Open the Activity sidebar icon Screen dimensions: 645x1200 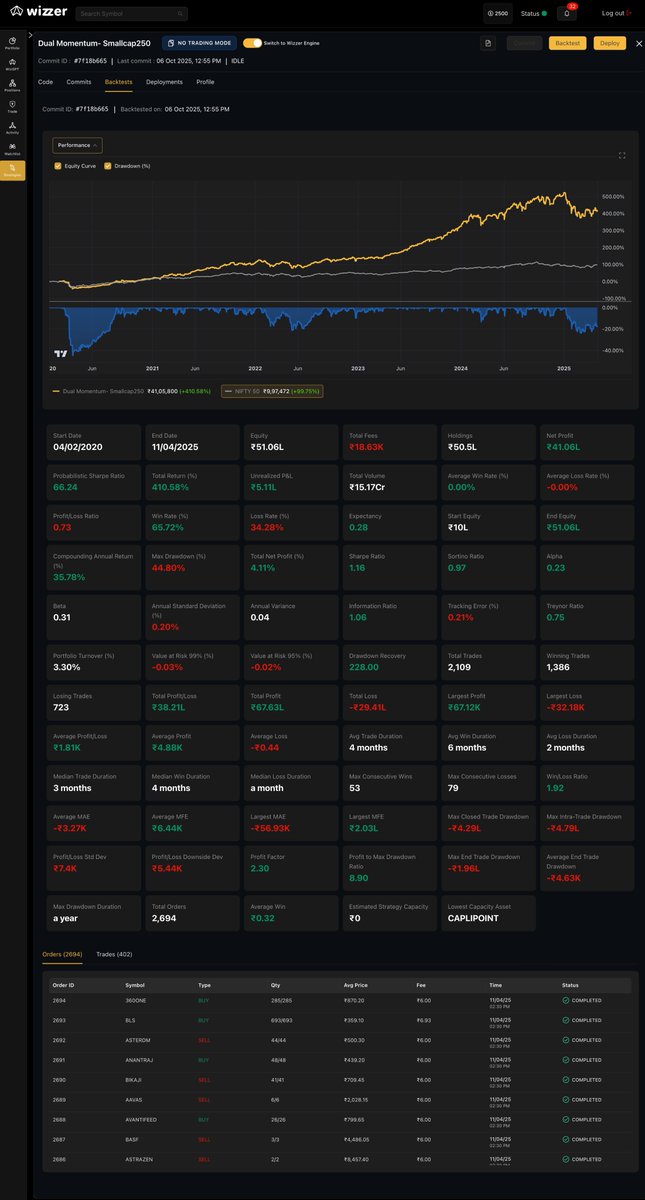click(x=12, y=128)
